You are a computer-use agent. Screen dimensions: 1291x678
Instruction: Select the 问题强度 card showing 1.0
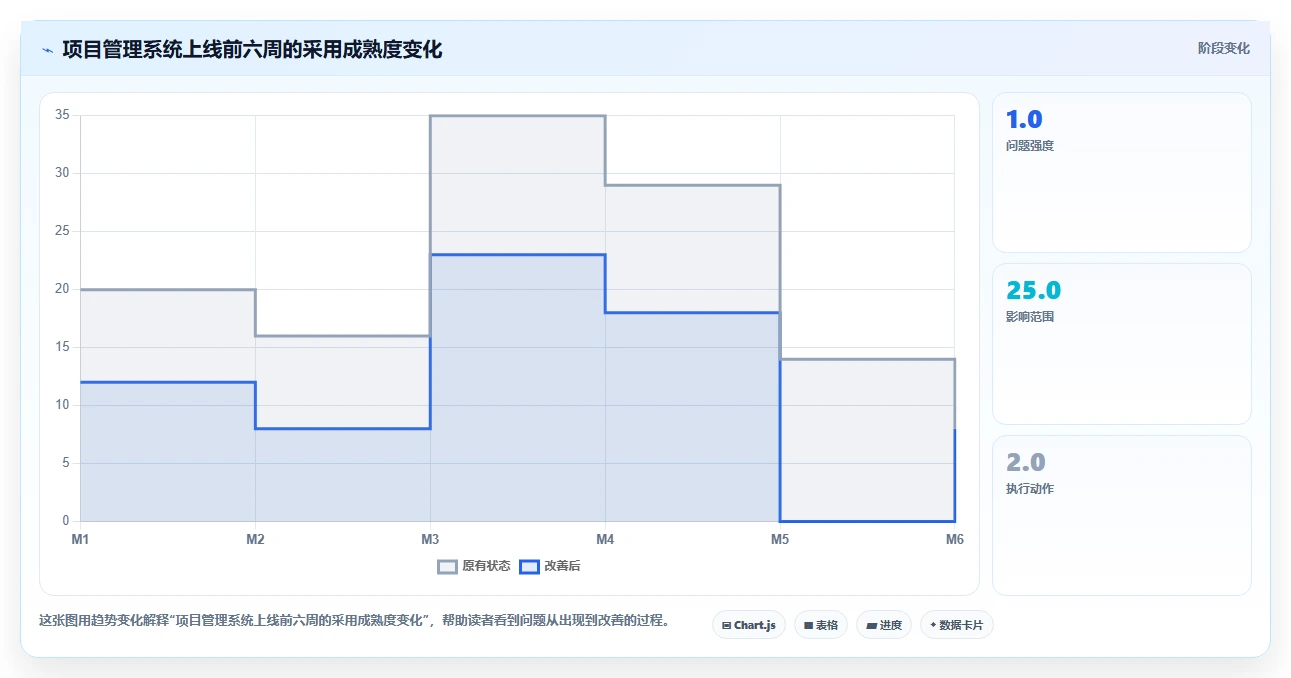[1121, 172]
